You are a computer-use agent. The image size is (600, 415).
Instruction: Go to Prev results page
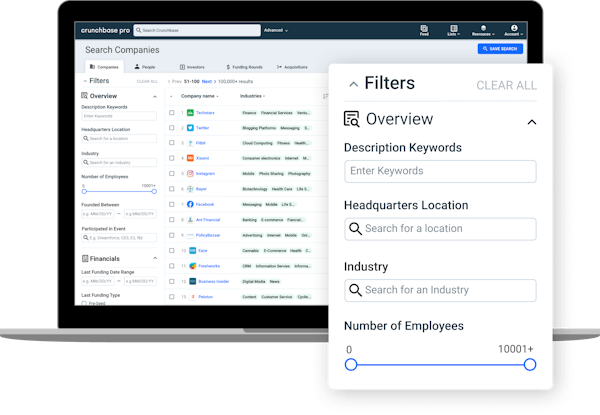click(x=175, y=81)
